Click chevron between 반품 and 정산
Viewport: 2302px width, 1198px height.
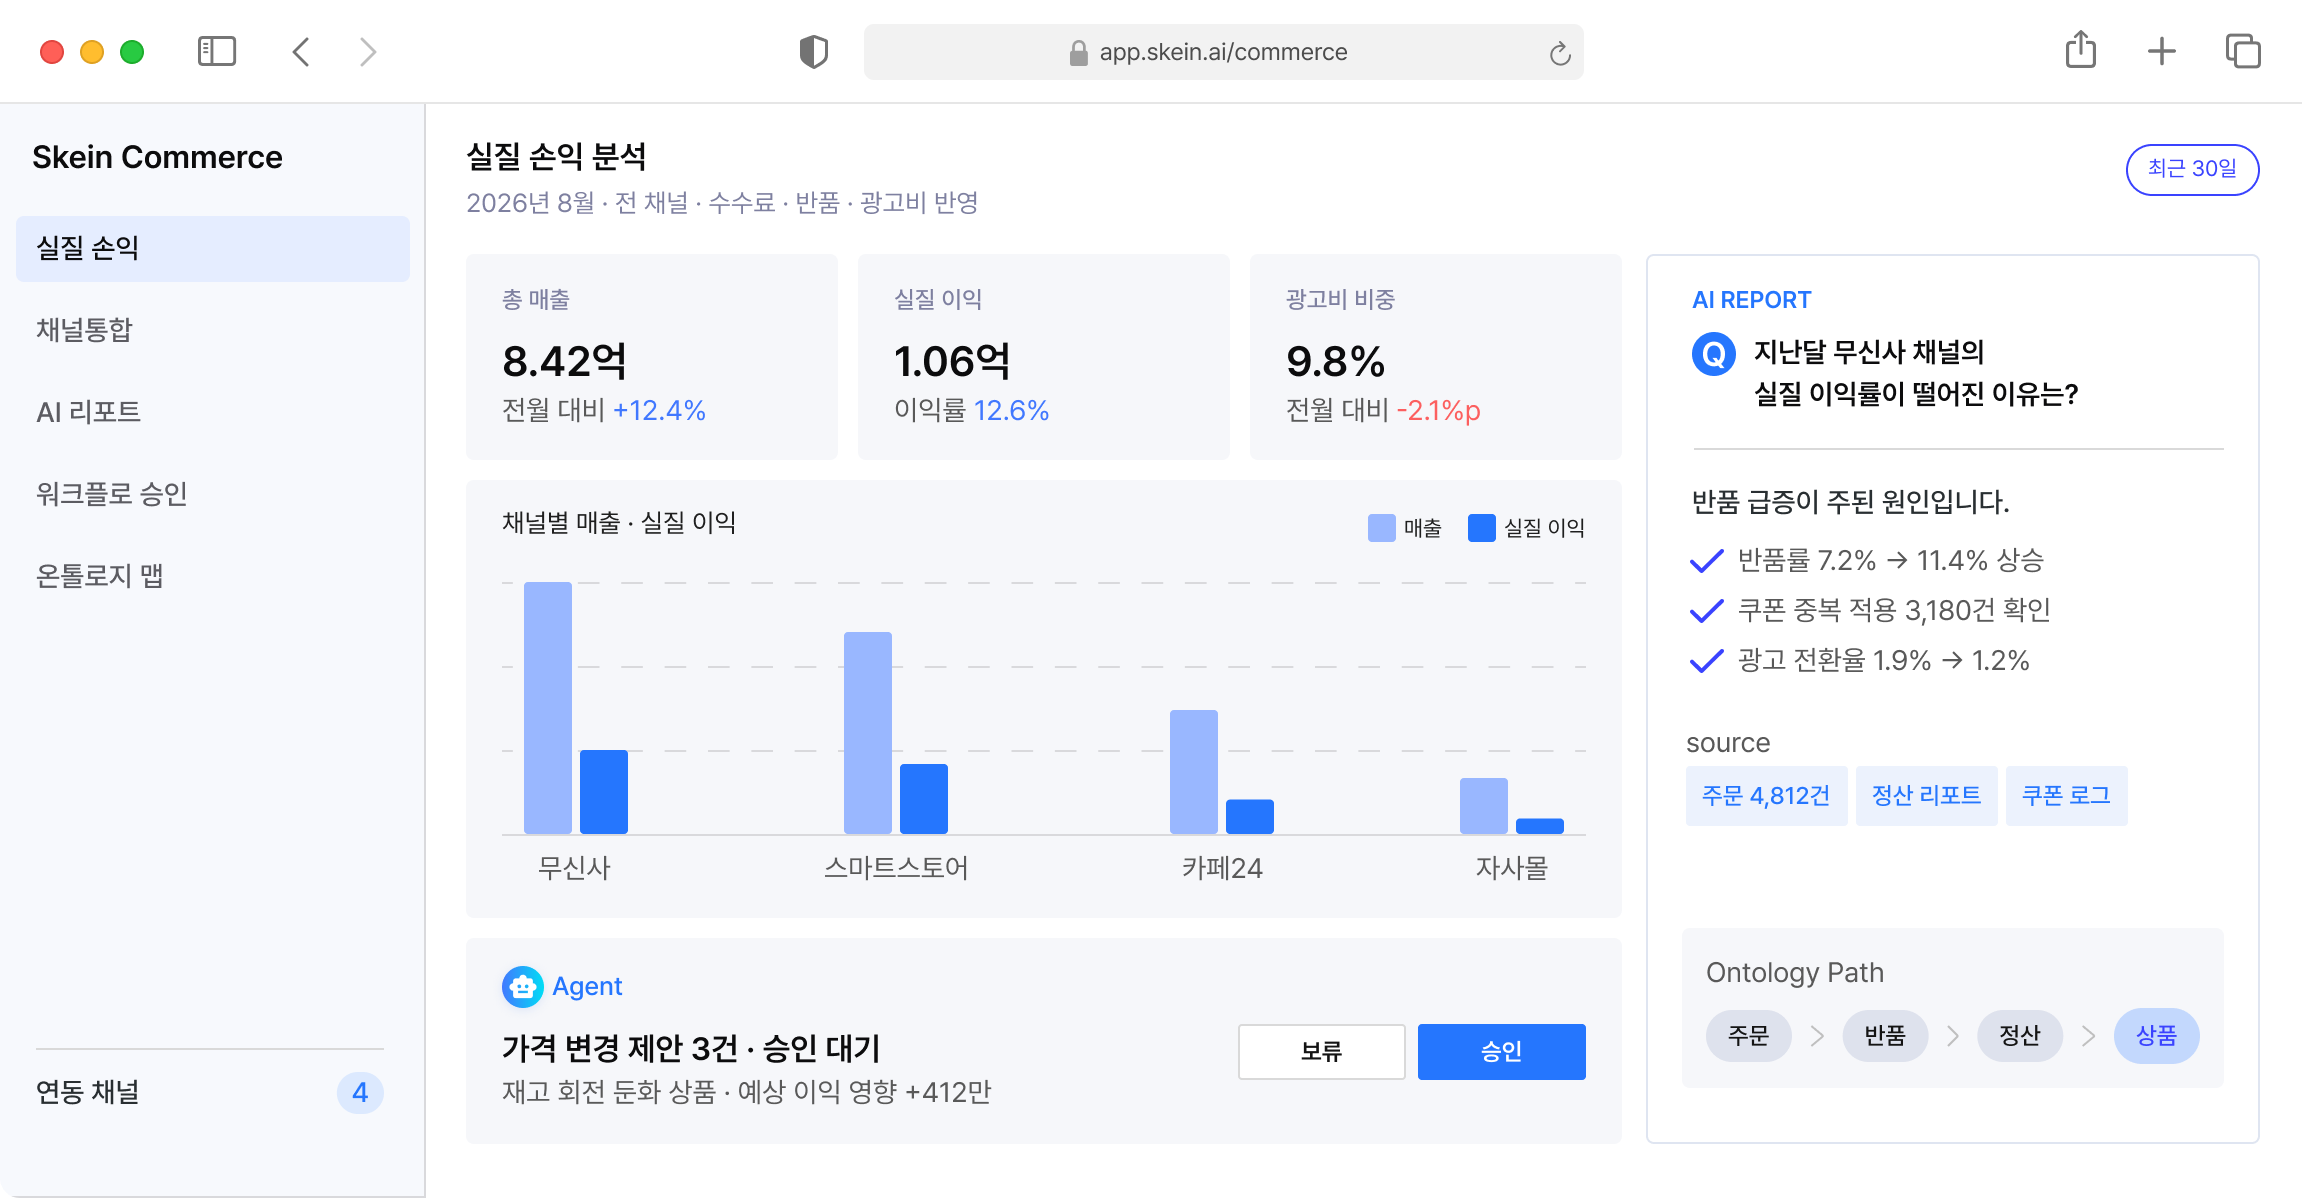[x=1953, y=1036]
